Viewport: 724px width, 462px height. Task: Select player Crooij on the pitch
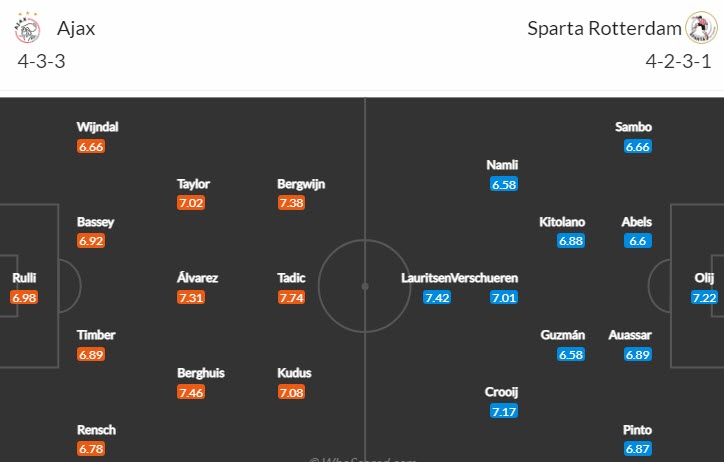[x=502, y=392]
